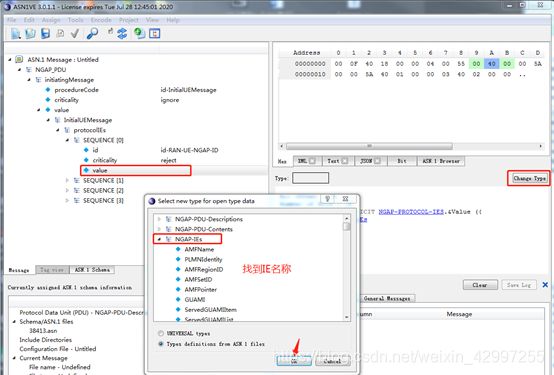
Task: Collapse the InitialUEMessage node
Action: click(x=48, y=120)
